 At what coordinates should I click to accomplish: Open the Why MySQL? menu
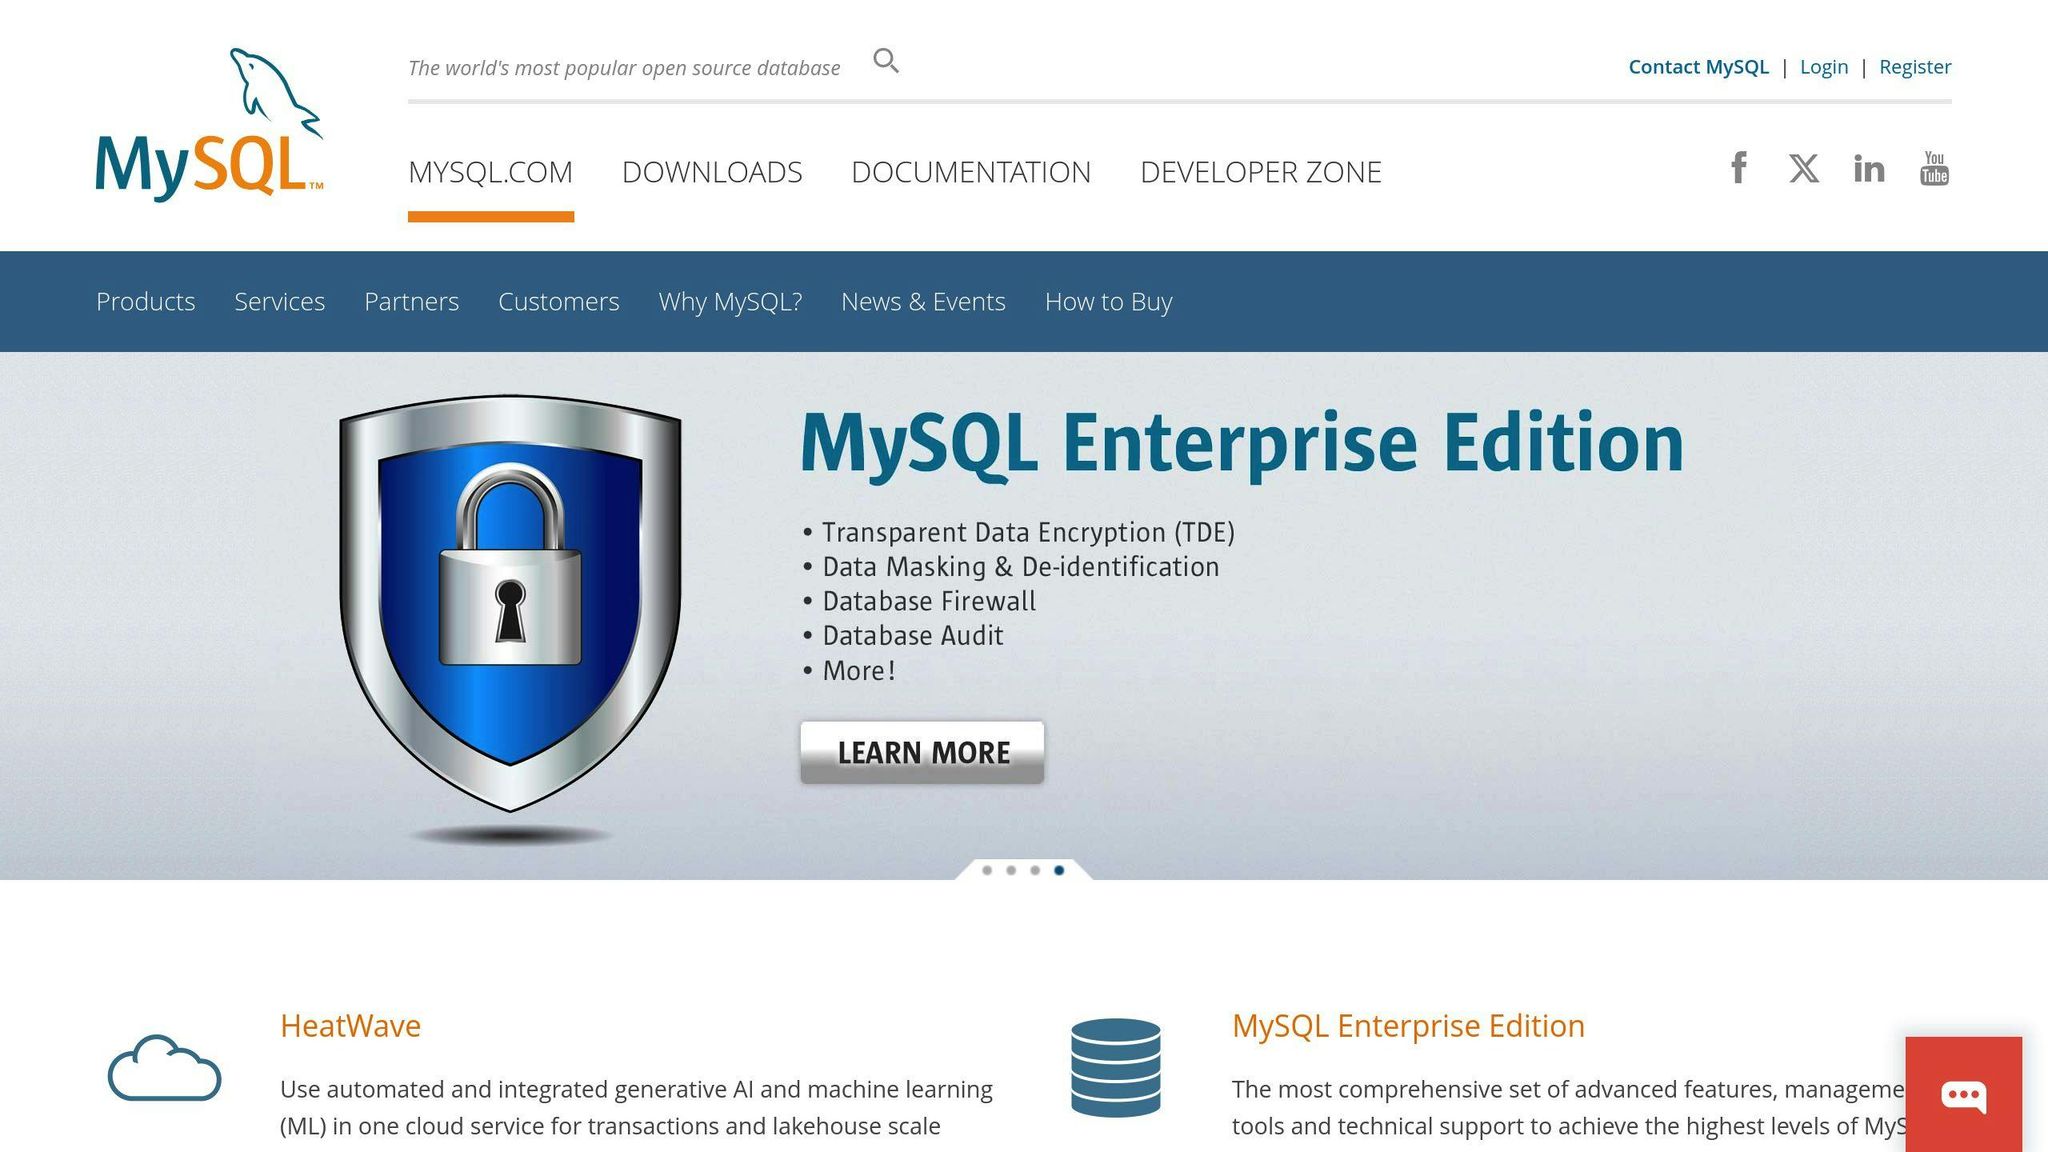tap(730, 301)
